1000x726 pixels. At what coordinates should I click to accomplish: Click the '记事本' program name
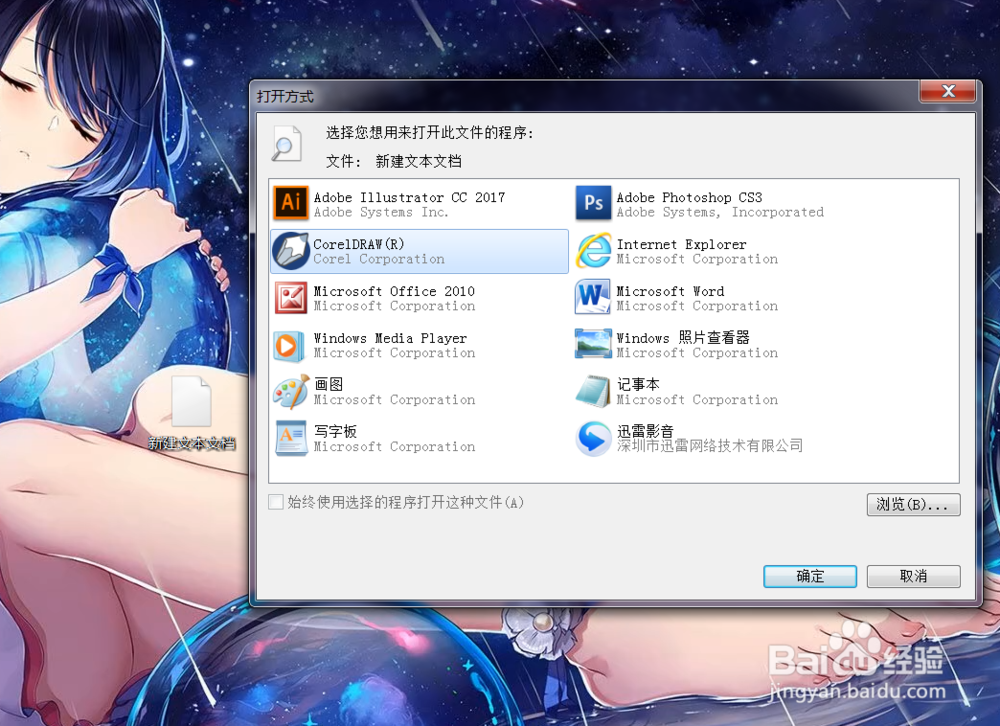click(x=638, y=384)
